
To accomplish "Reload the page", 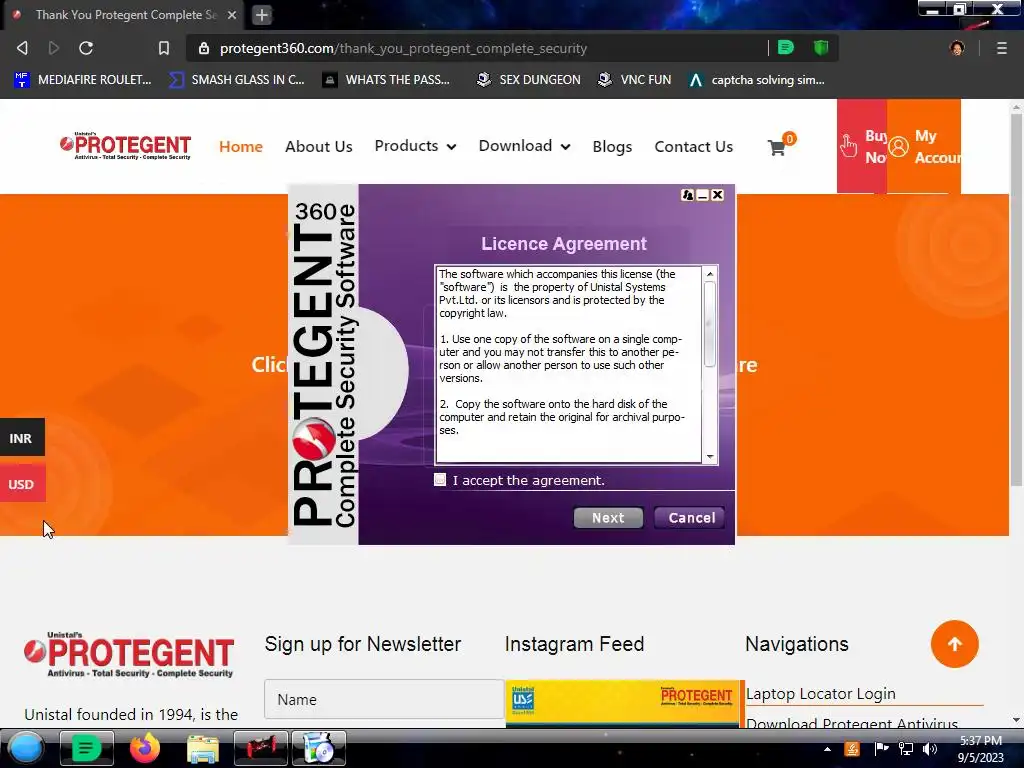I will (x=86, y=48).
